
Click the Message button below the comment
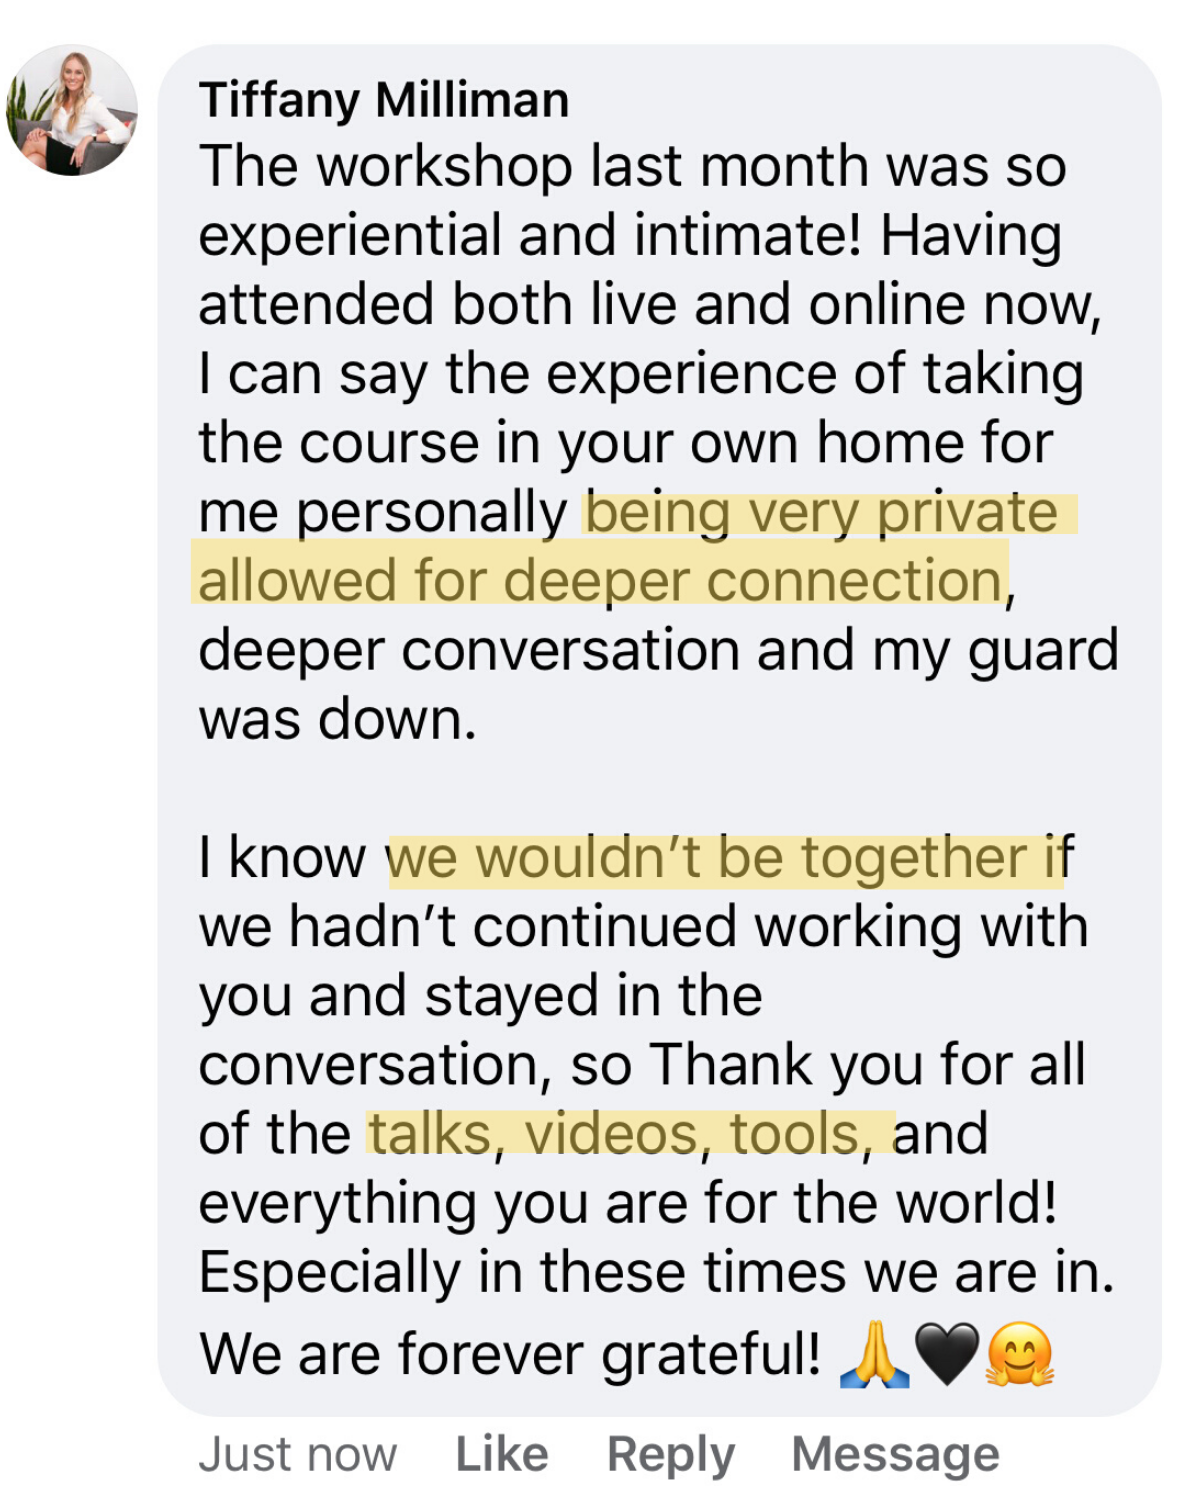895,1454
